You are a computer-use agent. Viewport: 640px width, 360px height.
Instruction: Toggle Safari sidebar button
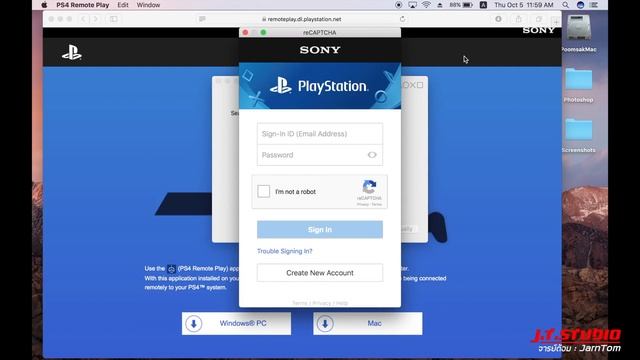tap(114, 19)
